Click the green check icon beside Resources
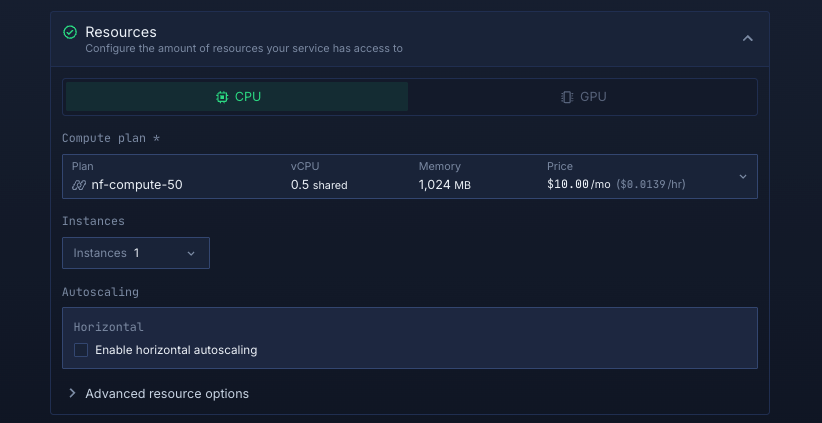Image resolution: width=822 pixels, height=423 pixels. (70, 32)
